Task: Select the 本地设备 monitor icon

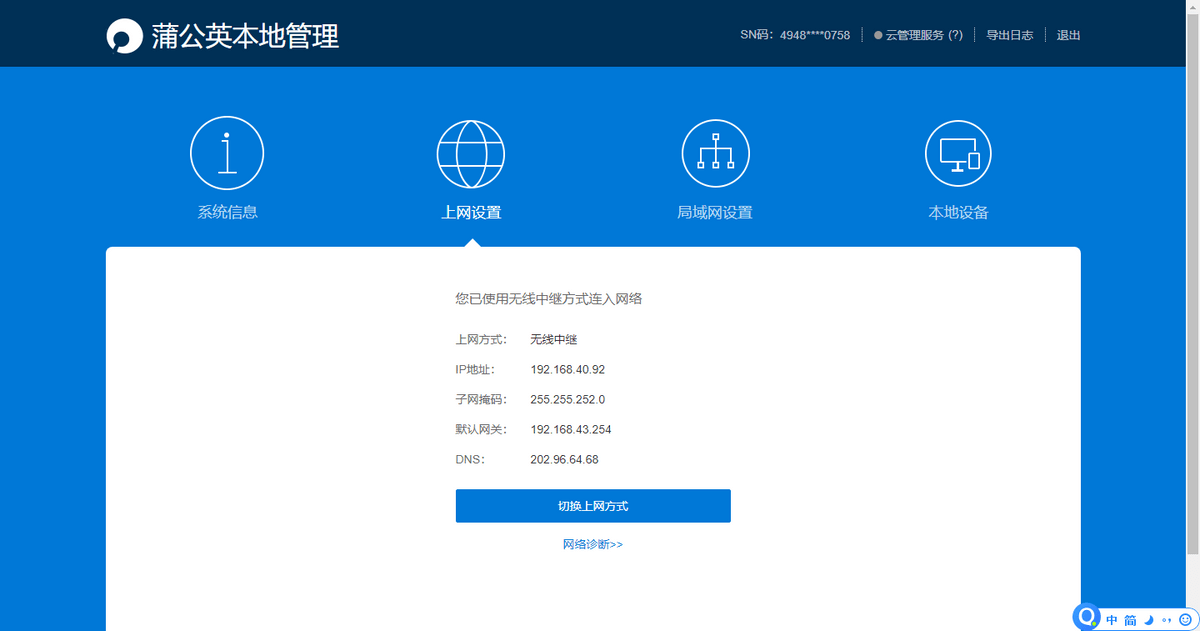Action: pyautogui.click(x=958, y=154)
